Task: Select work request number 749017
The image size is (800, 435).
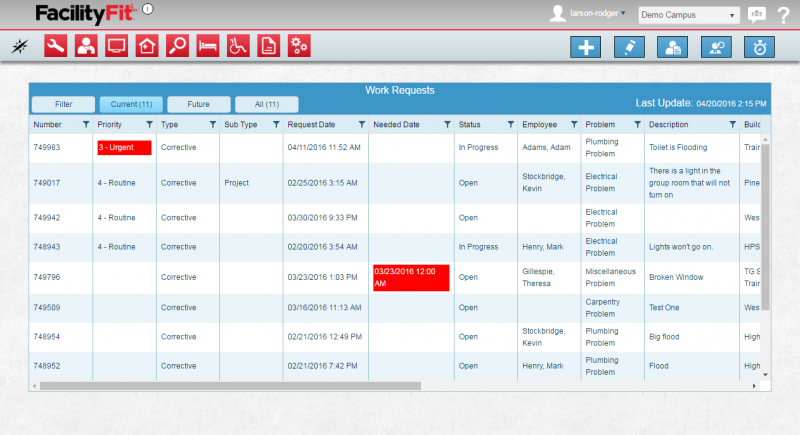Action: pos(47,183)
